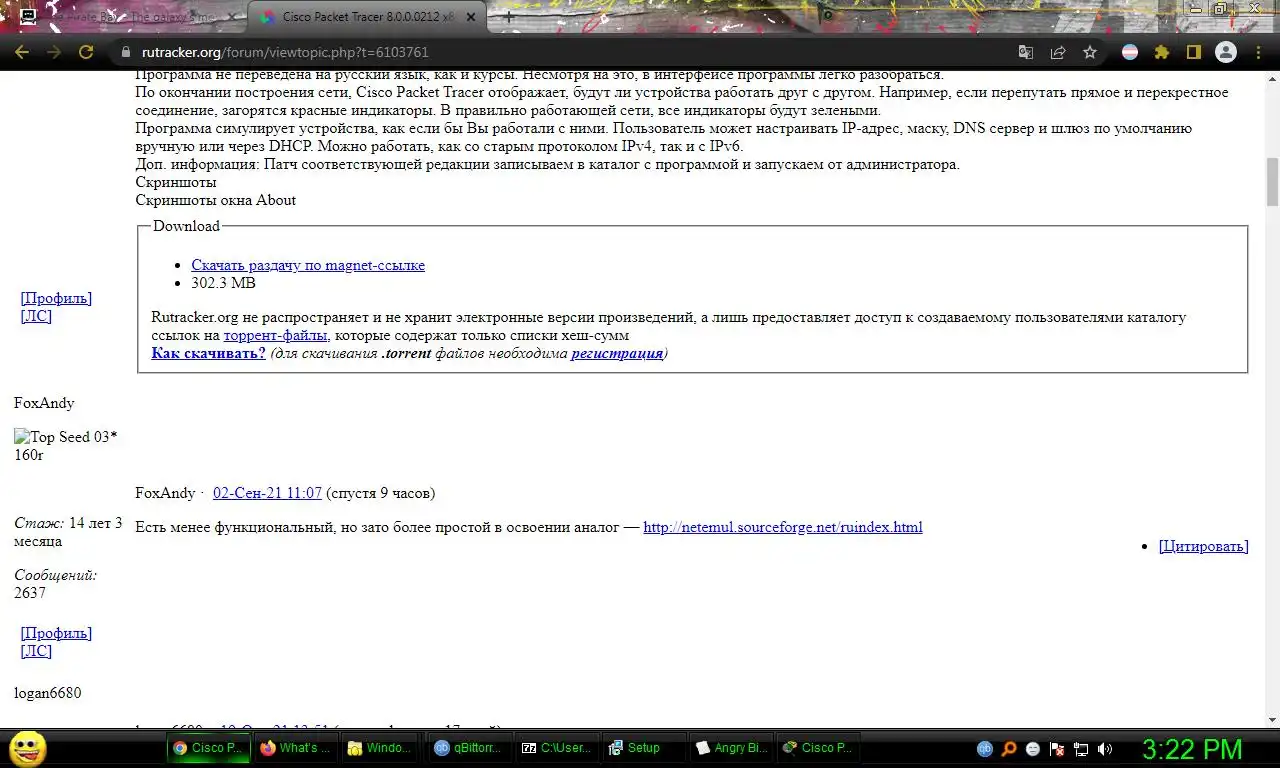Viewport: 1280px width, 768px height.
Task: Click the address bar URL field
Action: point(560,52)
